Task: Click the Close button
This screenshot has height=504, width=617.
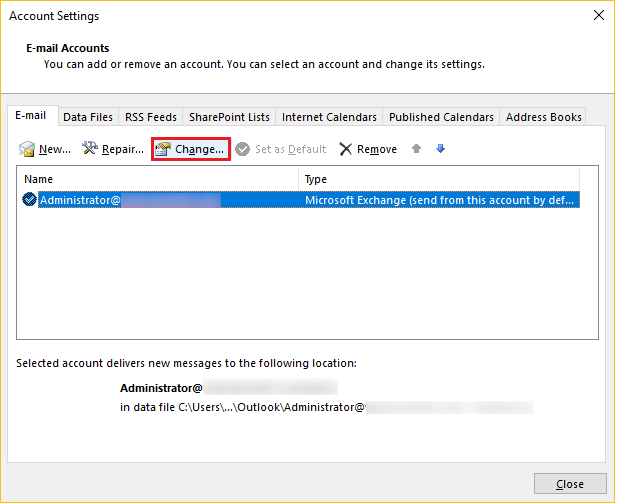Action: [570, 484]
